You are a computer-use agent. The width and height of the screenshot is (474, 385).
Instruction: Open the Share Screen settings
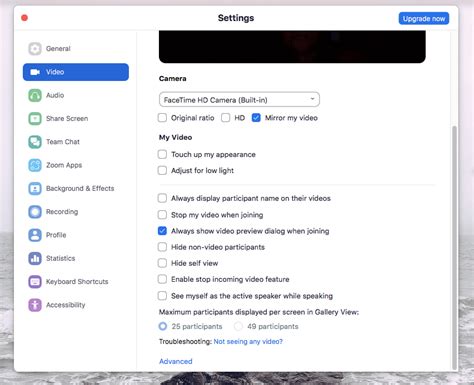pyautogui.click(x=76, y=119)
